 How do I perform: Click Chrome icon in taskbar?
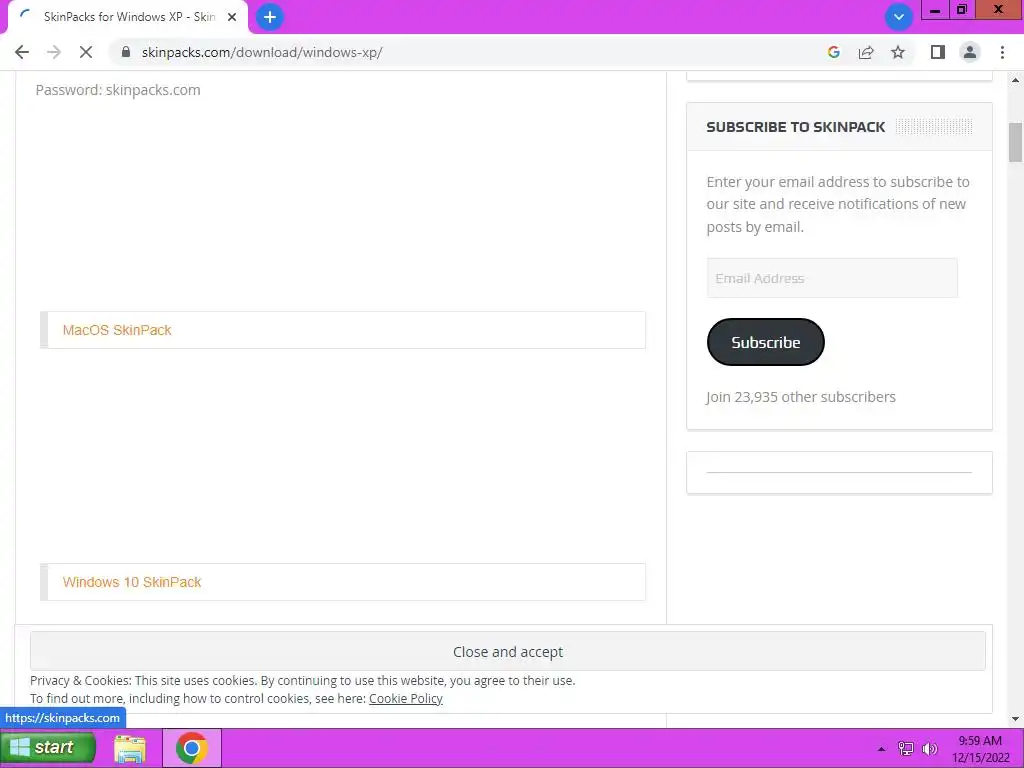[x=191, y=748]
